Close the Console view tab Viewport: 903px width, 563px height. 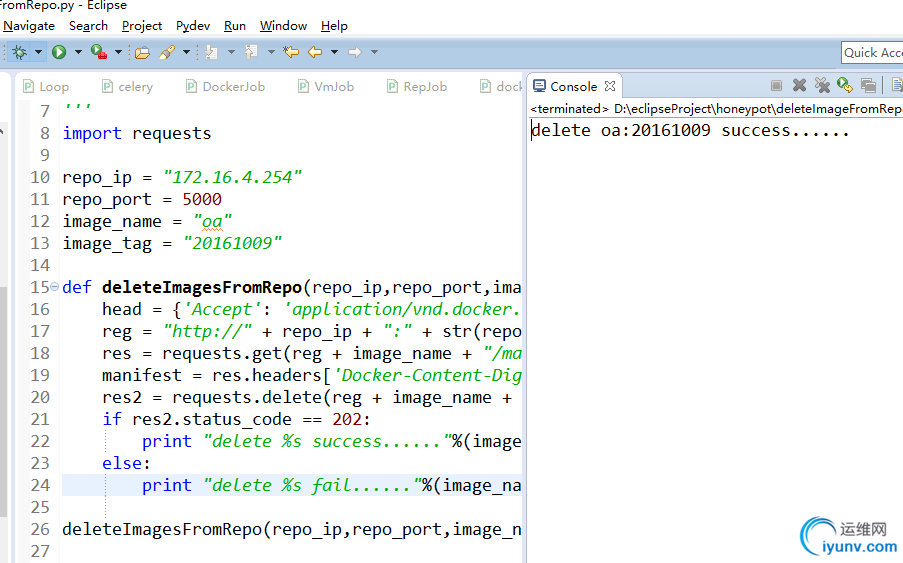tap(610, 86)
